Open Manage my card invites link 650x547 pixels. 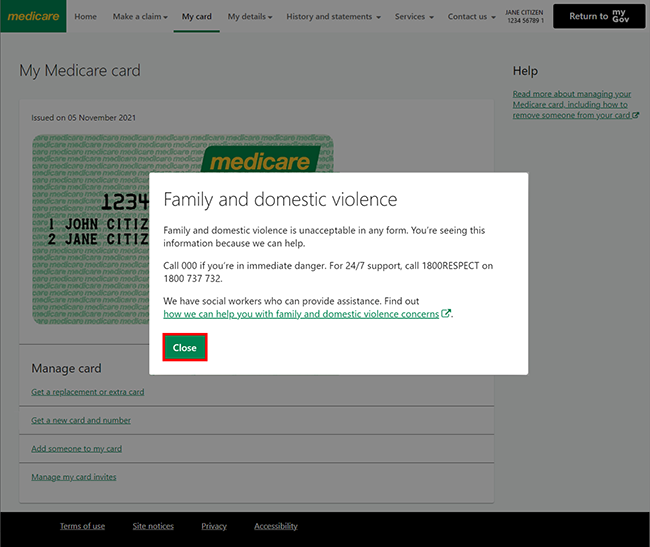tap(74, 477)
